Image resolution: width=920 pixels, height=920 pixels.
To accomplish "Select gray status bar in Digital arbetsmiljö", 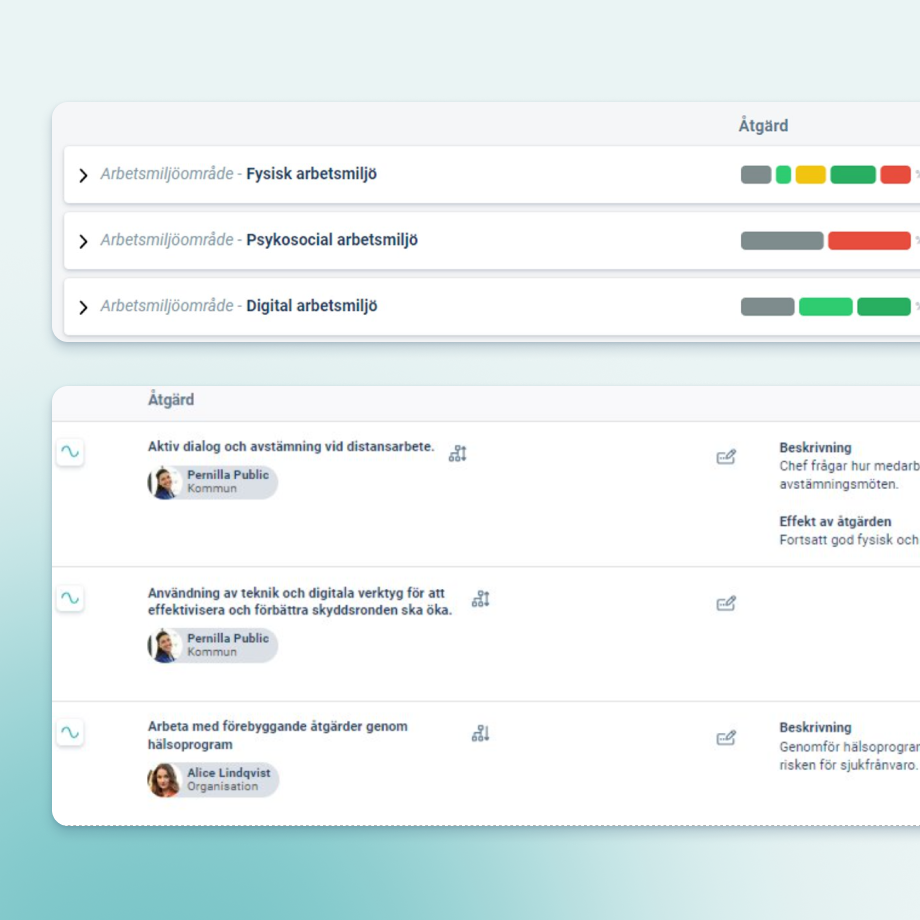I will coord(767,307).
